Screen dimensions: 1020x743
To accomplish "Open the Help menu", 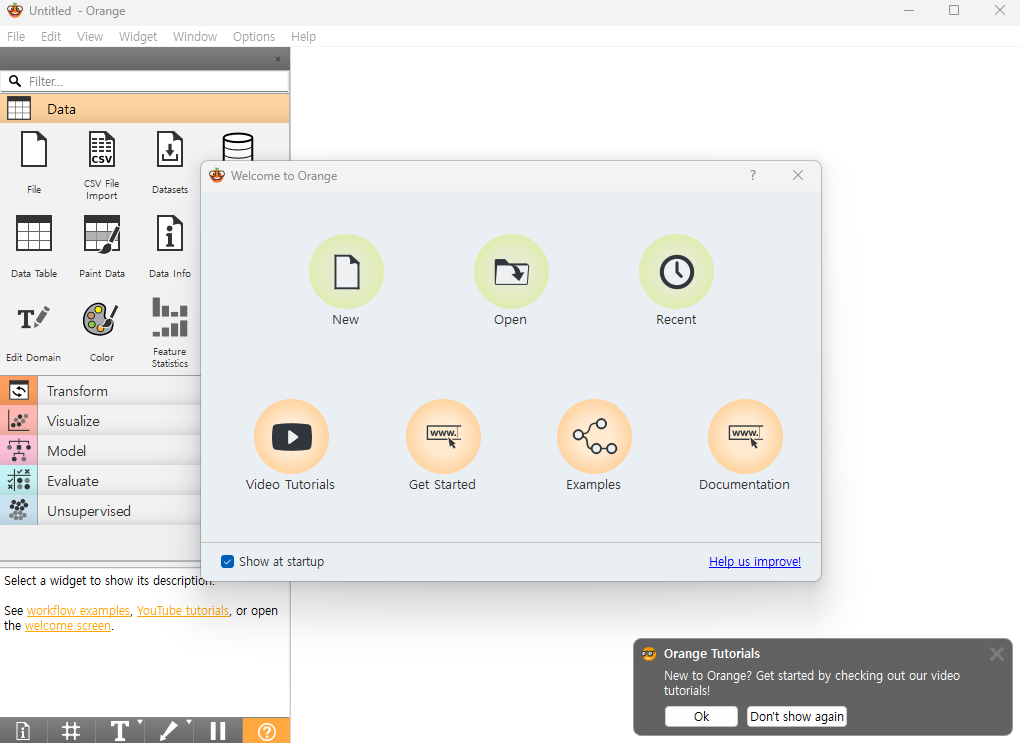I will 303,36.
